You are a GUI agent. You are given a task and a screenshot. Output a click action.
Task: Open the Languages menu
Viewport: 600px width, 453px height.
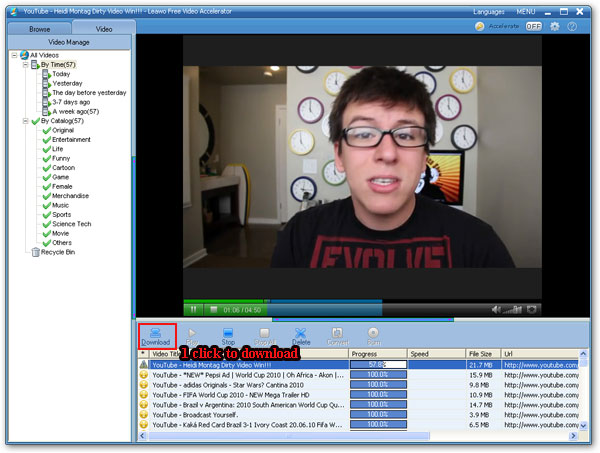coord(489,12)
